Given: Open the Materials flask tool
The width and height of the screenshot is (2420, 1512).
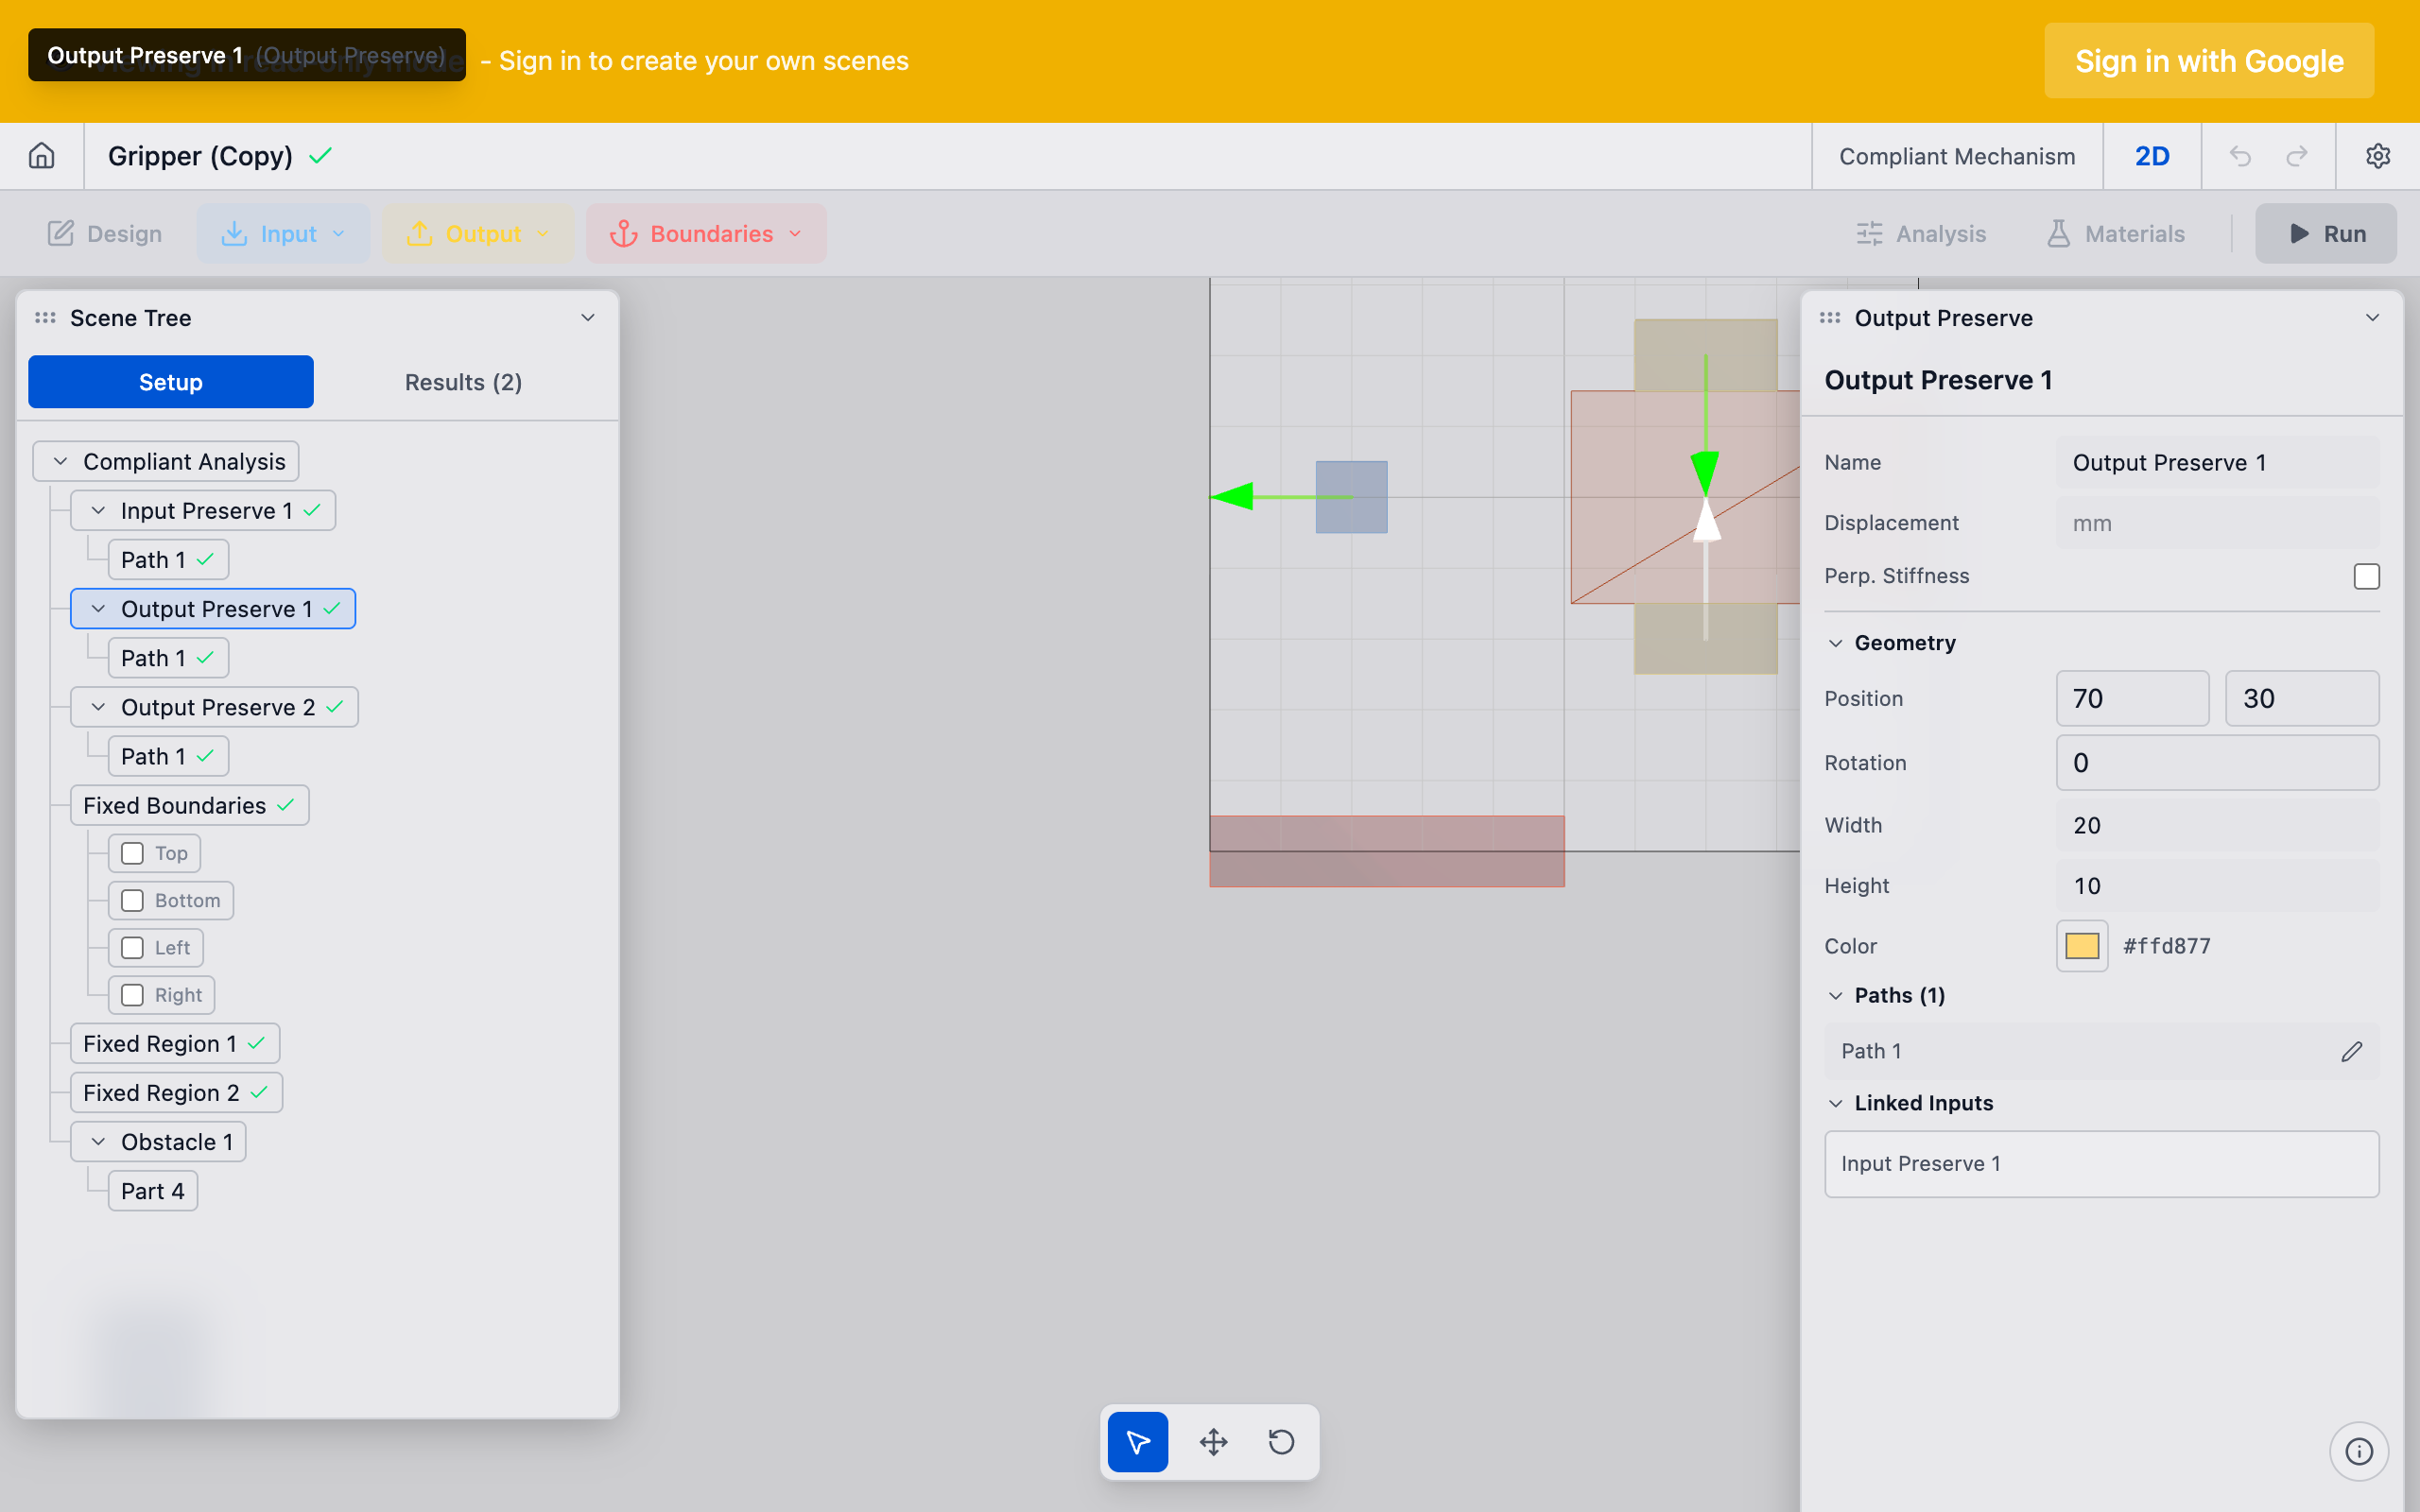Looking at the screenshot, I should coord(2115,234).
